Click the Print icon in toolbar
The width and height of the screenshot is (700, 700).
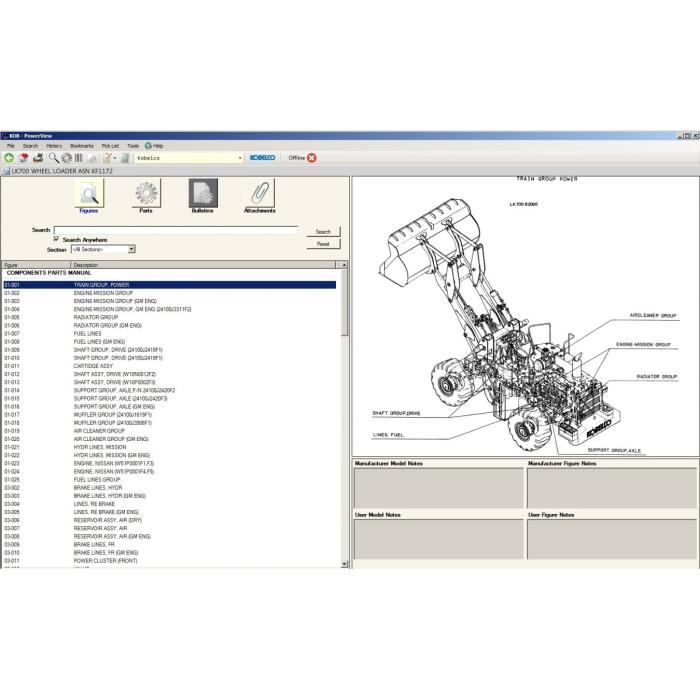[38, 158]
